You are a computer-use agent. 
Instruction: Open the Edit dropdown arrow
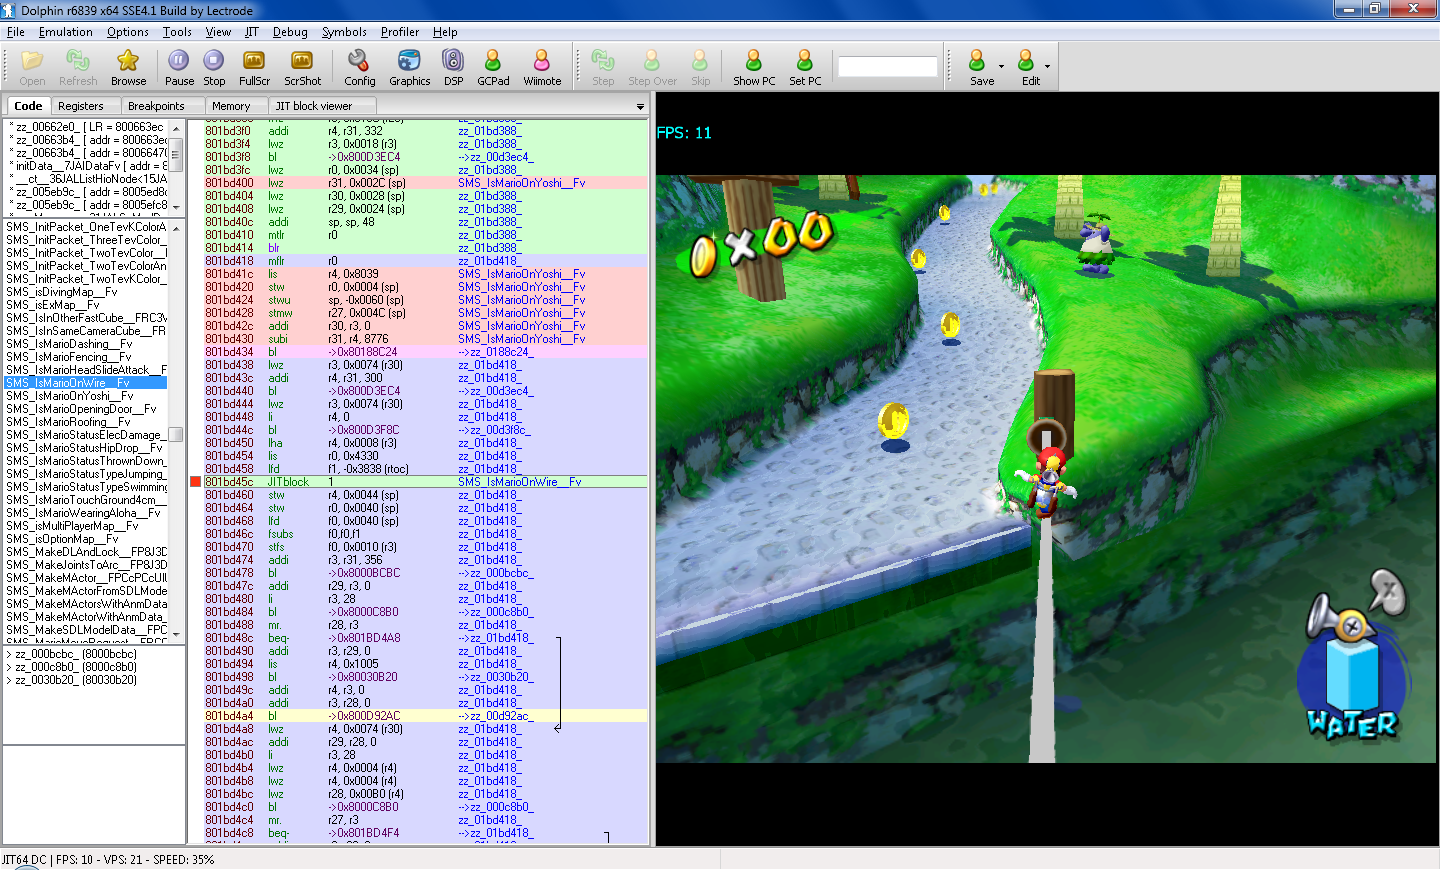pos(1047,67)
